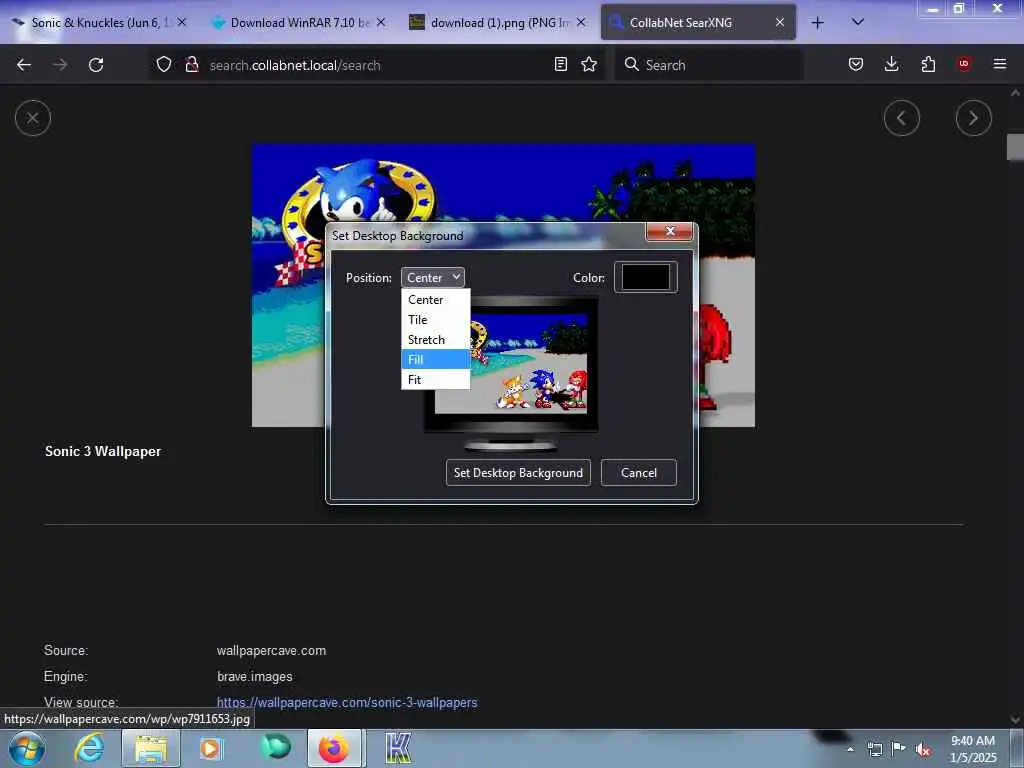Open the wallpapercave.com/sonic-3-wallpapers link

tap(347, 703)
